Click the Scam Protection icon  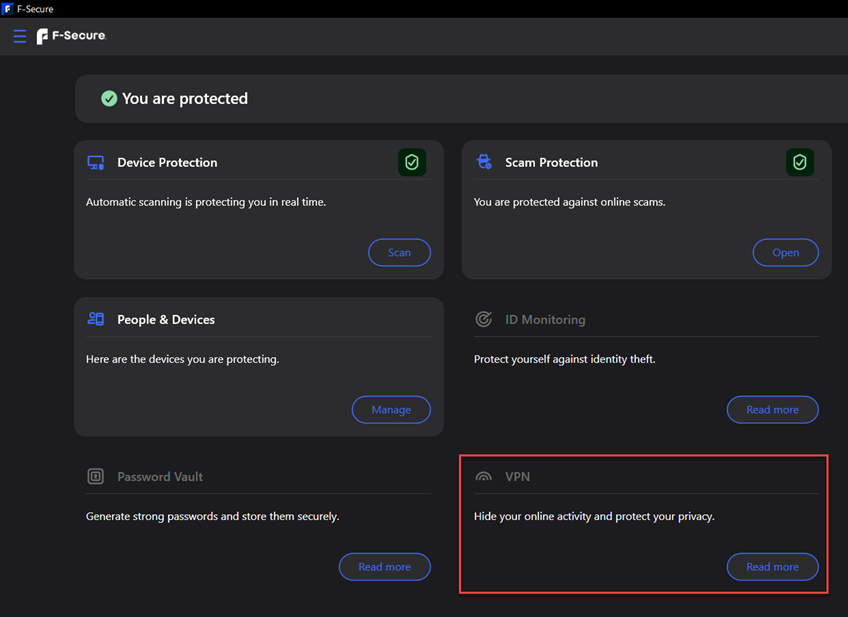[484, 162]
